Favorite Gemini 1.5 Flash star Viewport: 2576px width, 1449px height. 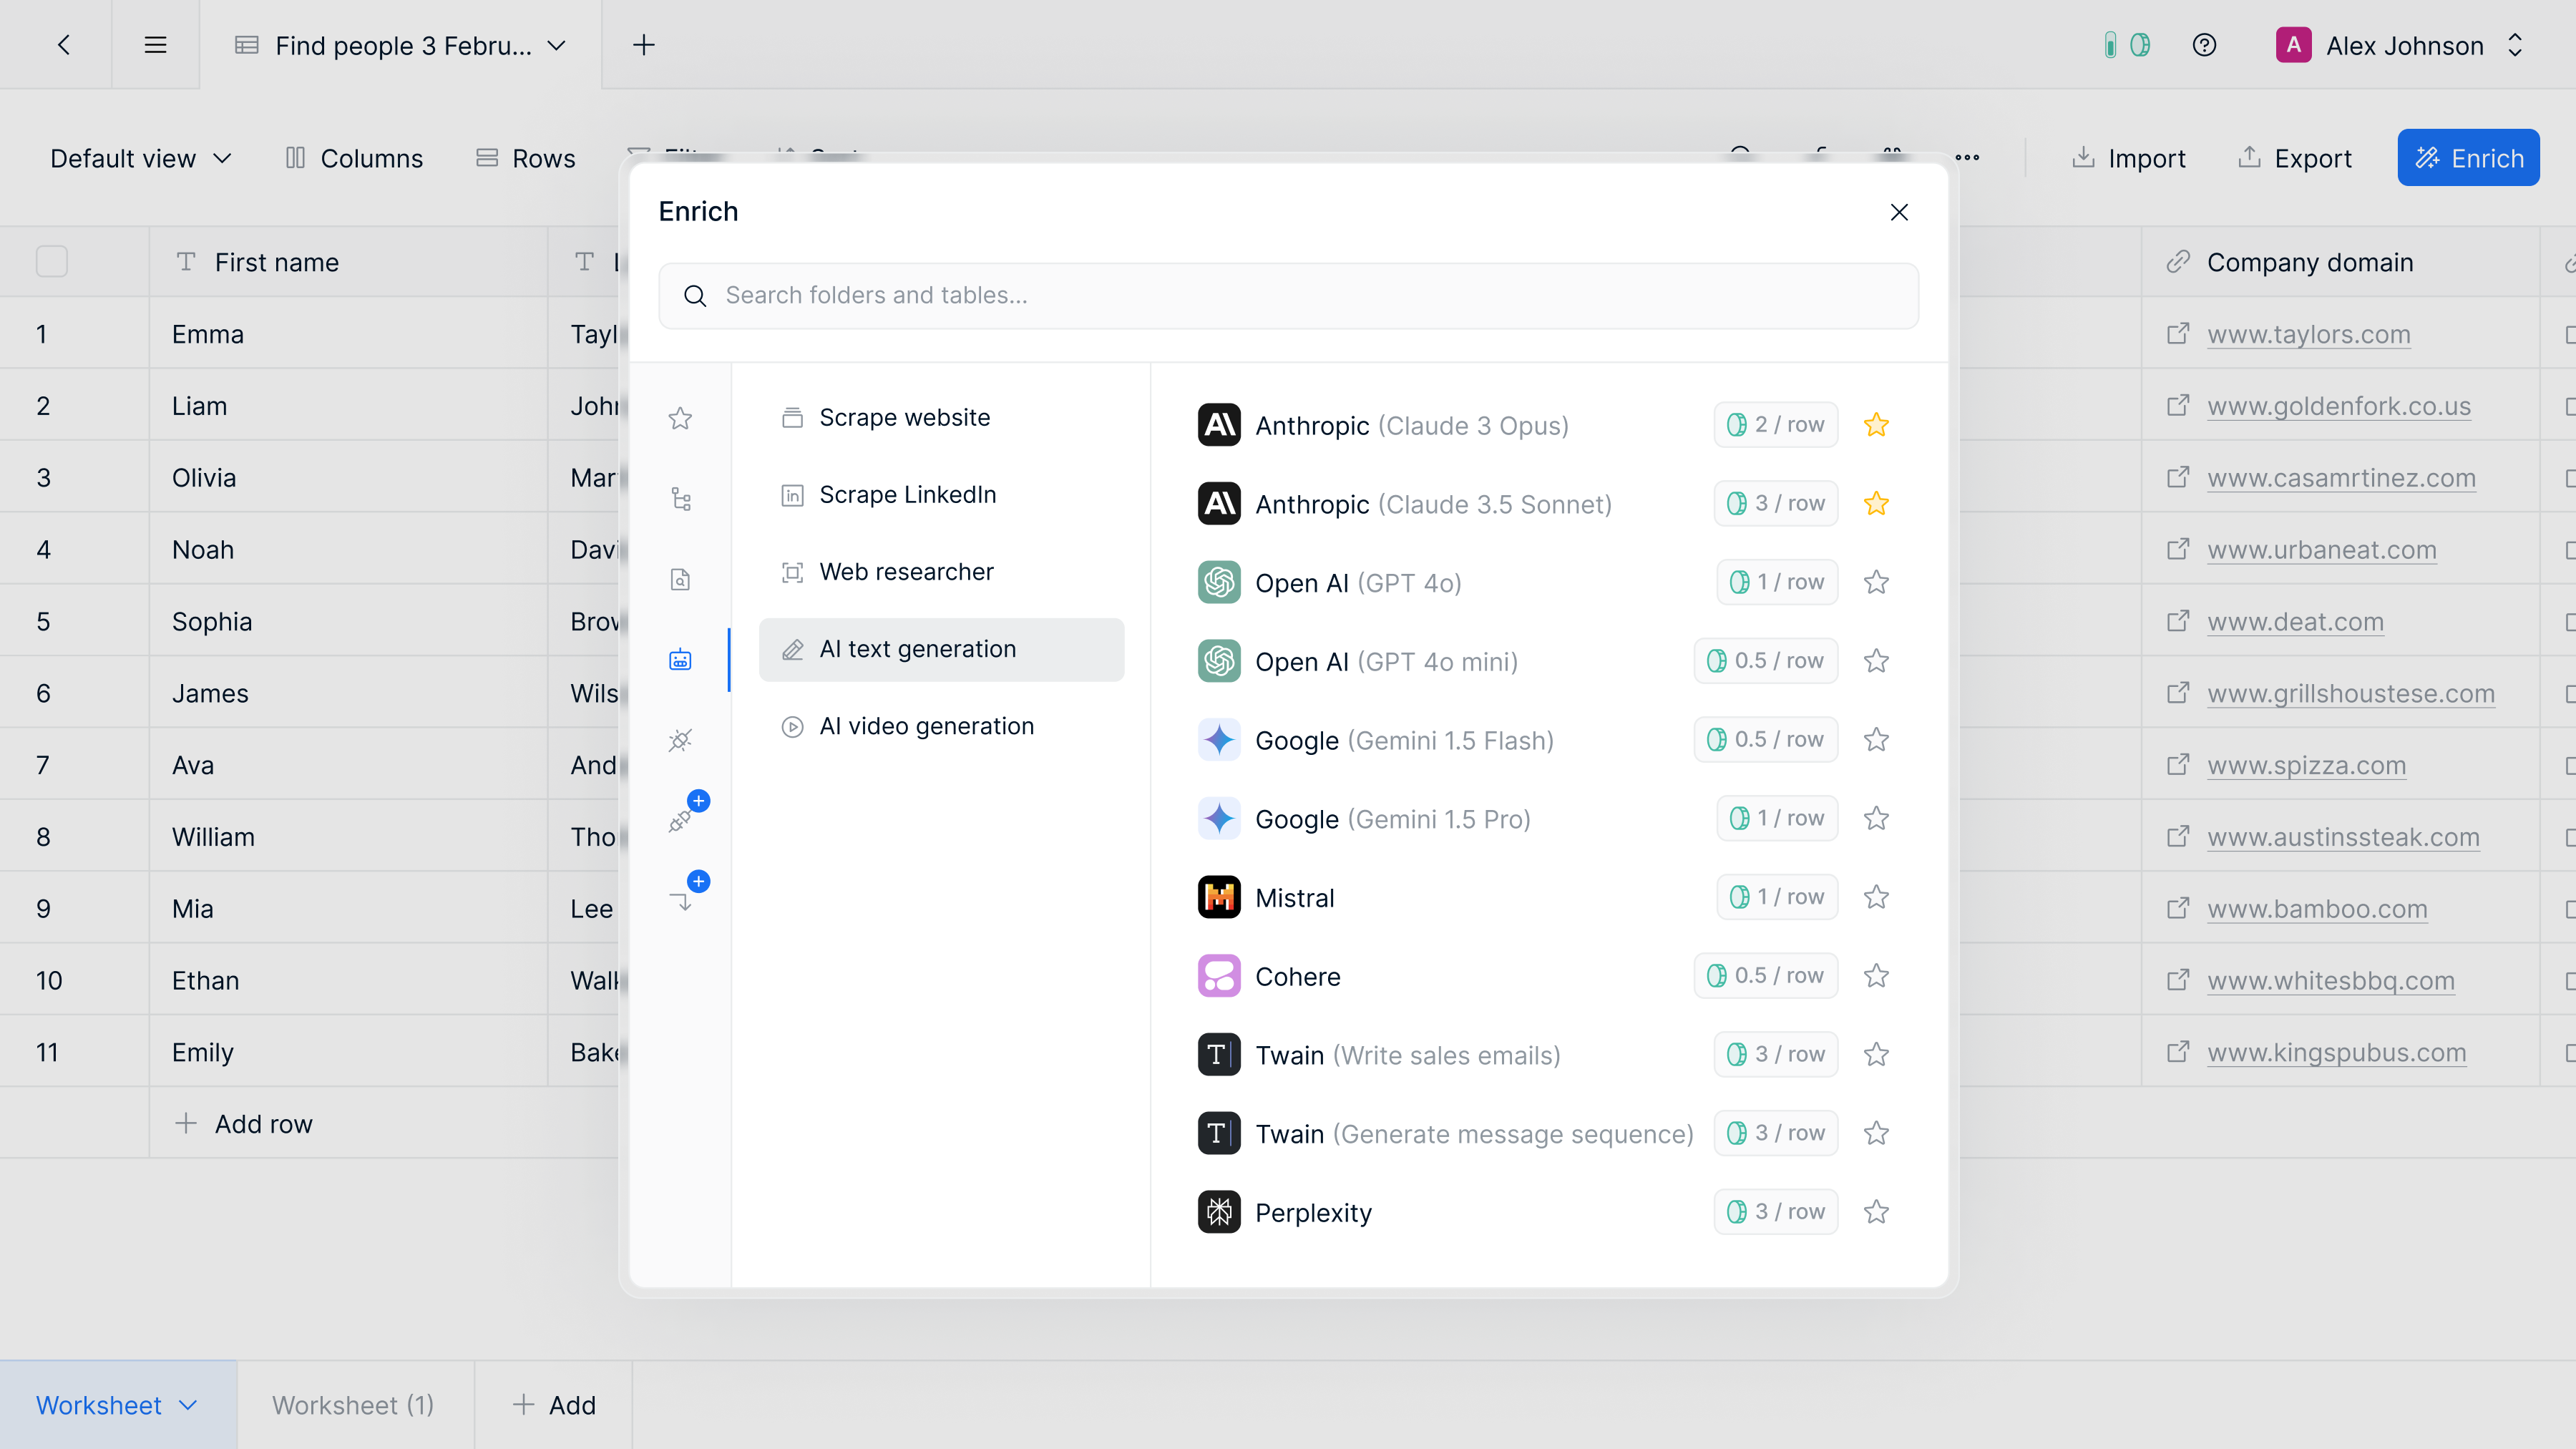click(x=1876, y=740)
